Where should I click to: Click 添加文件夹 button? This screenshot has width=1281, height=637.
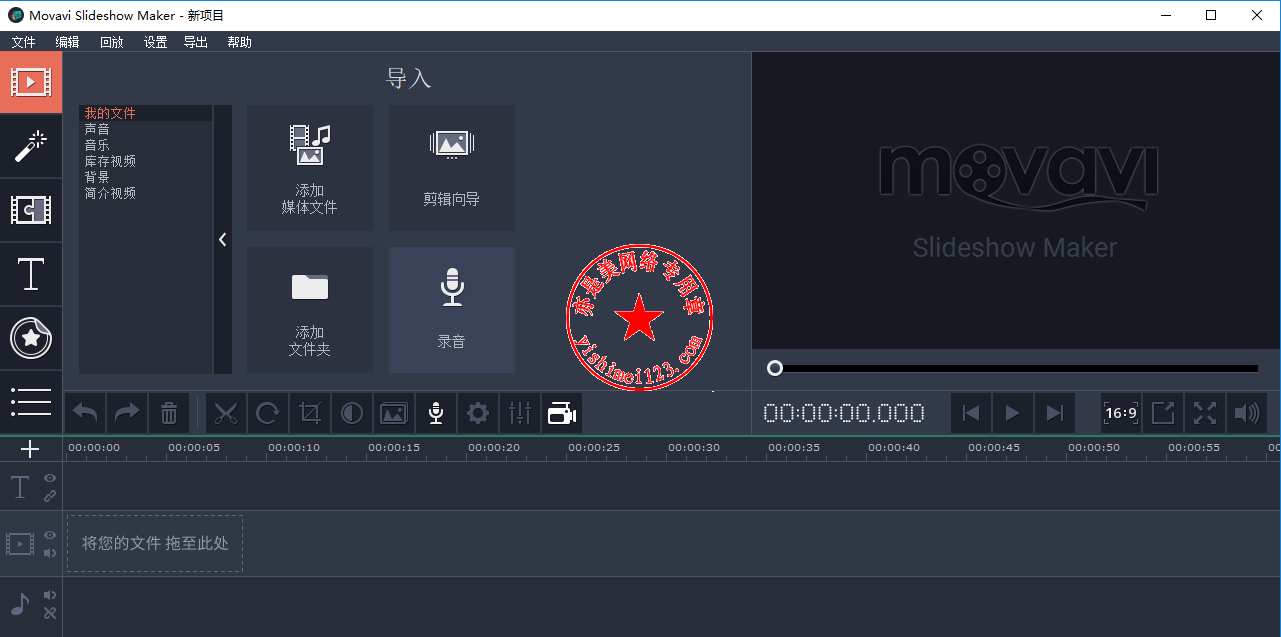tap(310, 310)
